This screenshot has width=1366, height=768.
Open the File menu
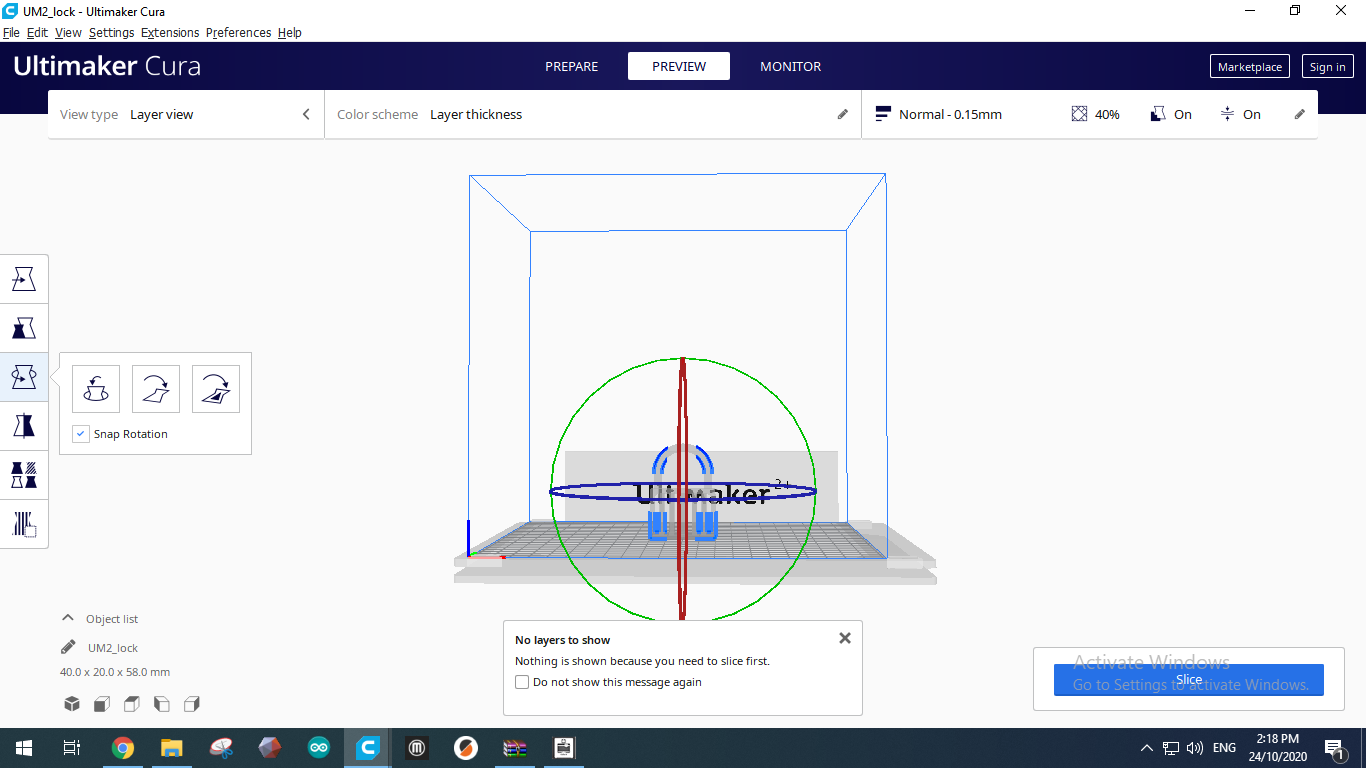tap(11, 33)
